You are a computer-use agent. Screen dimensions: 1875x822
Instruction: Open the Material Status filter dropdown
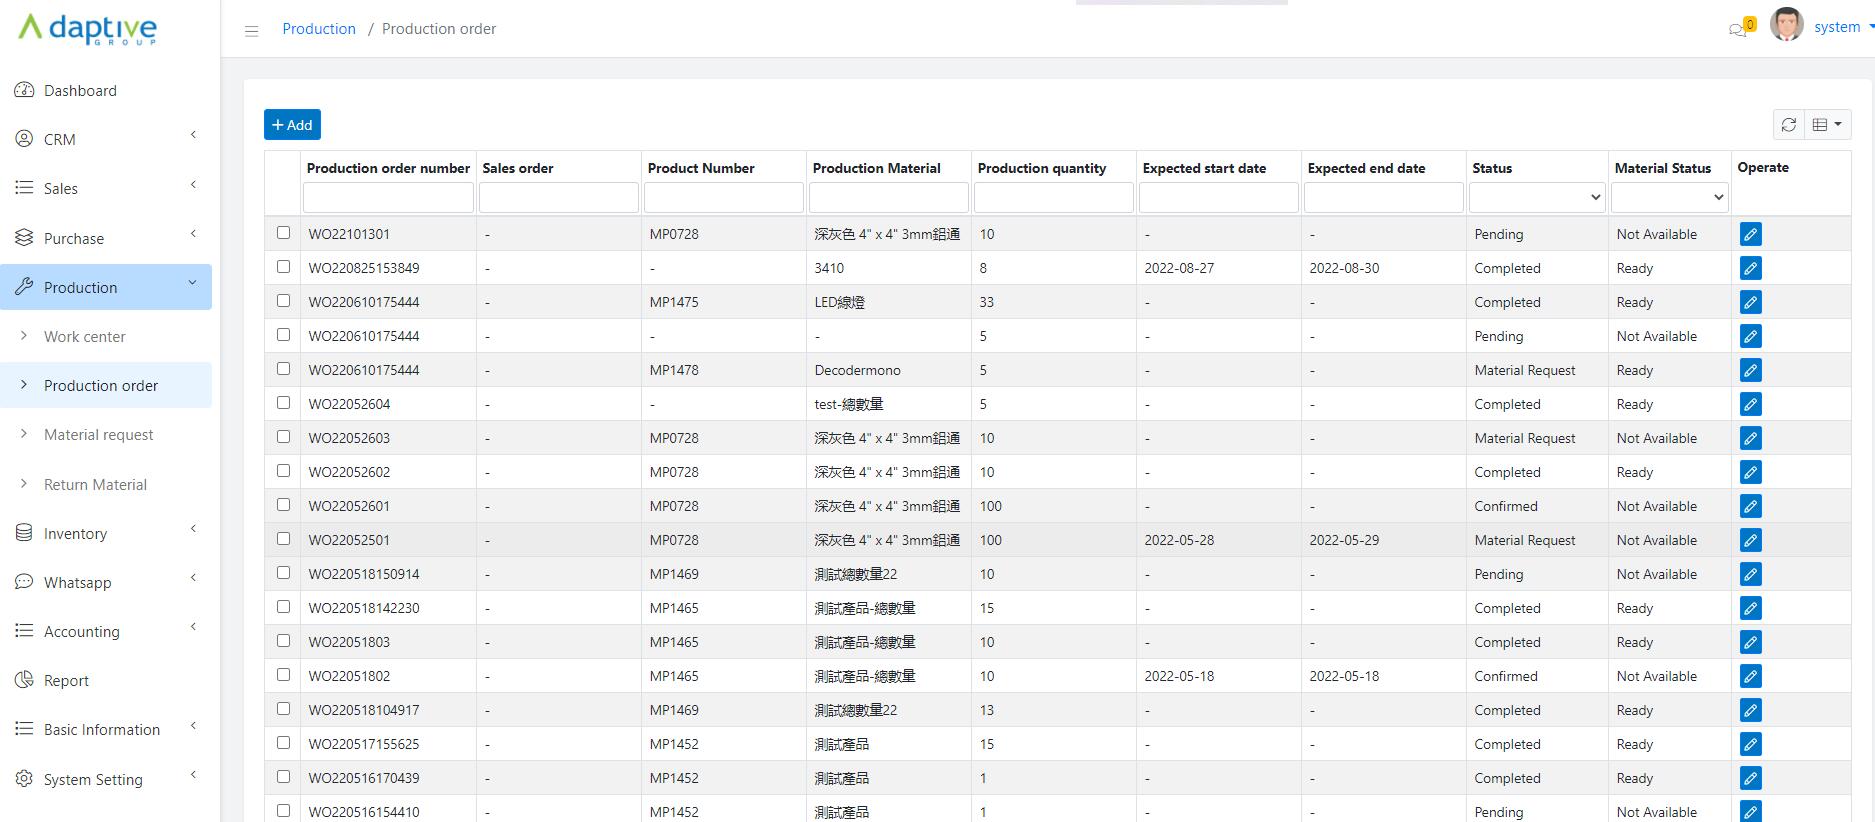point(1669,198)
